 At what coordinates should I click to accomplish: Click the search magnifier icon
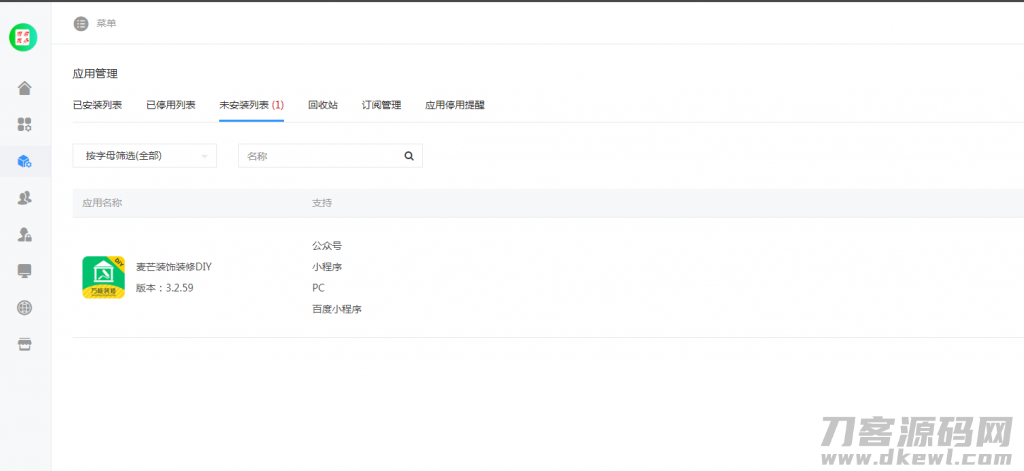pos(408,156)
